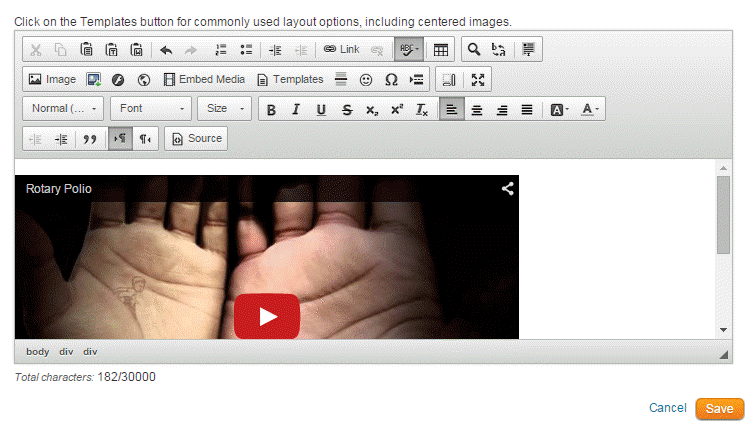Insert special character omega symbol
The image size is (751, 430).
click(x=392, y=79)
